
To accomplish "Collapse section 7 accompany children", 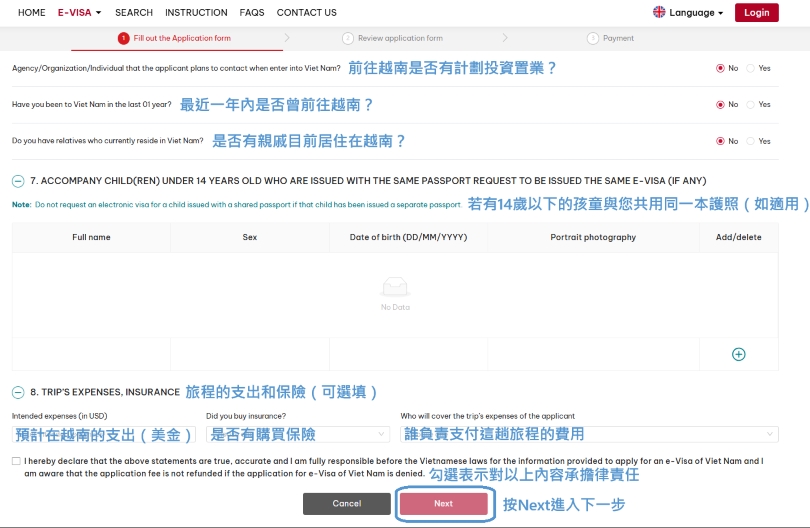I will [x=18, y=181].
